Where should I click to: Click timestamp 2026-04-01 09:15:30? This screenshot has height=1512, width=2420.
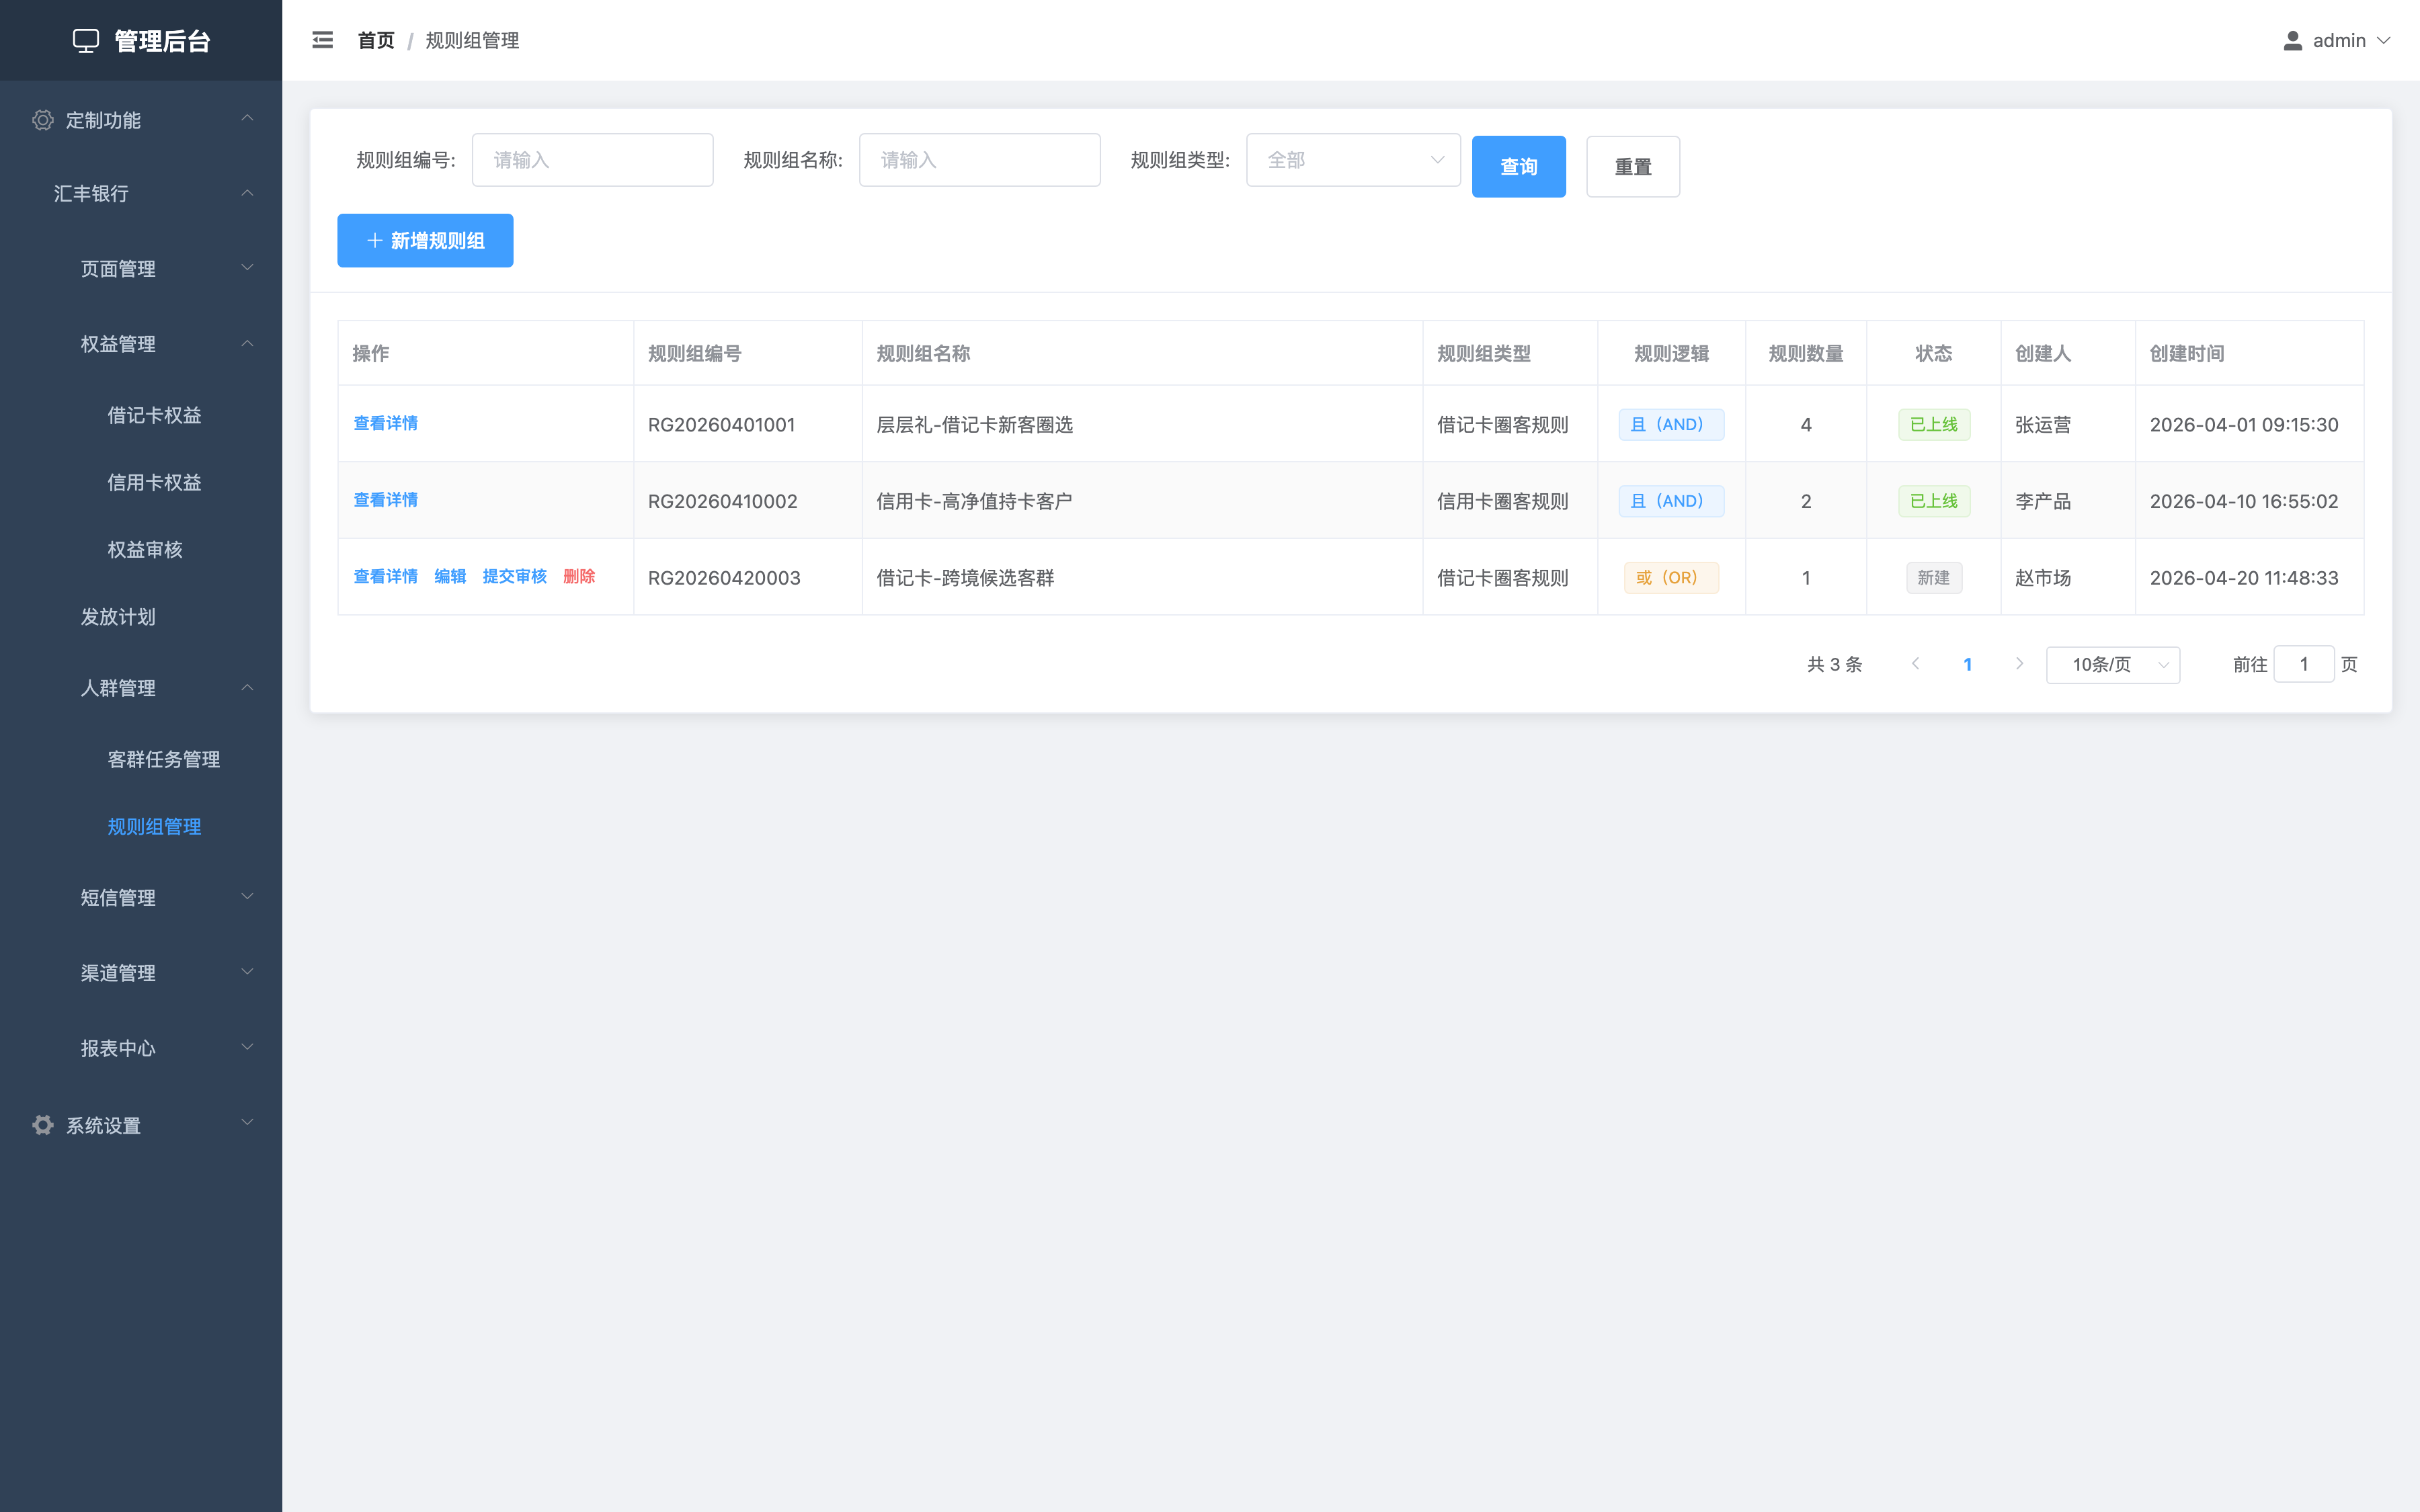point(2244,424)
